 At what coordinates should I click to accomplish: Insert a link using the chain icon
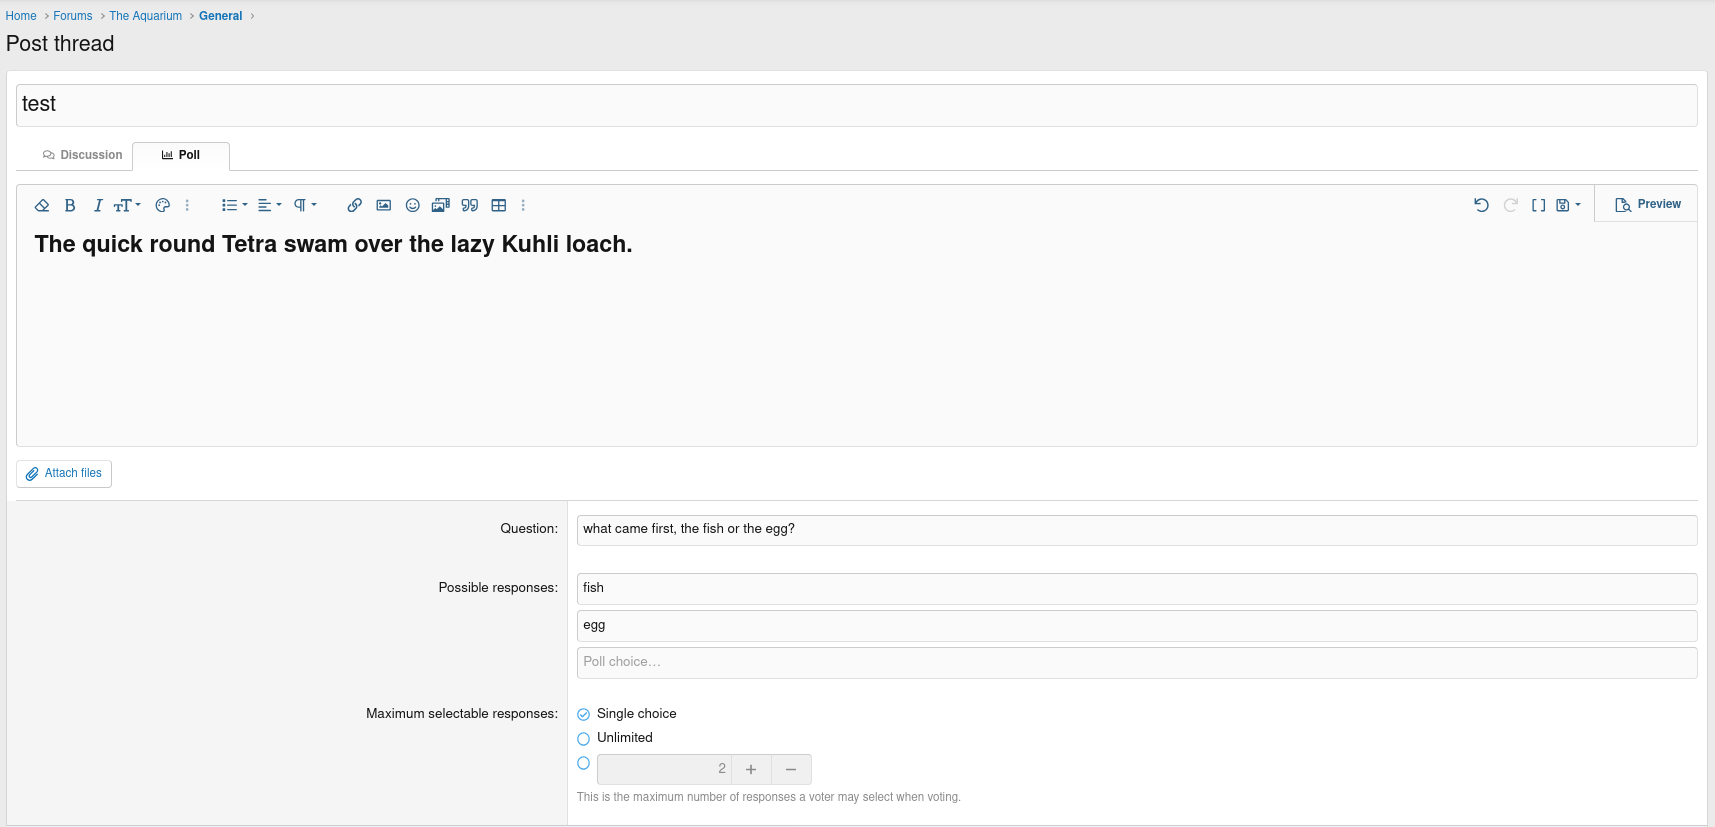pos(354,205)
